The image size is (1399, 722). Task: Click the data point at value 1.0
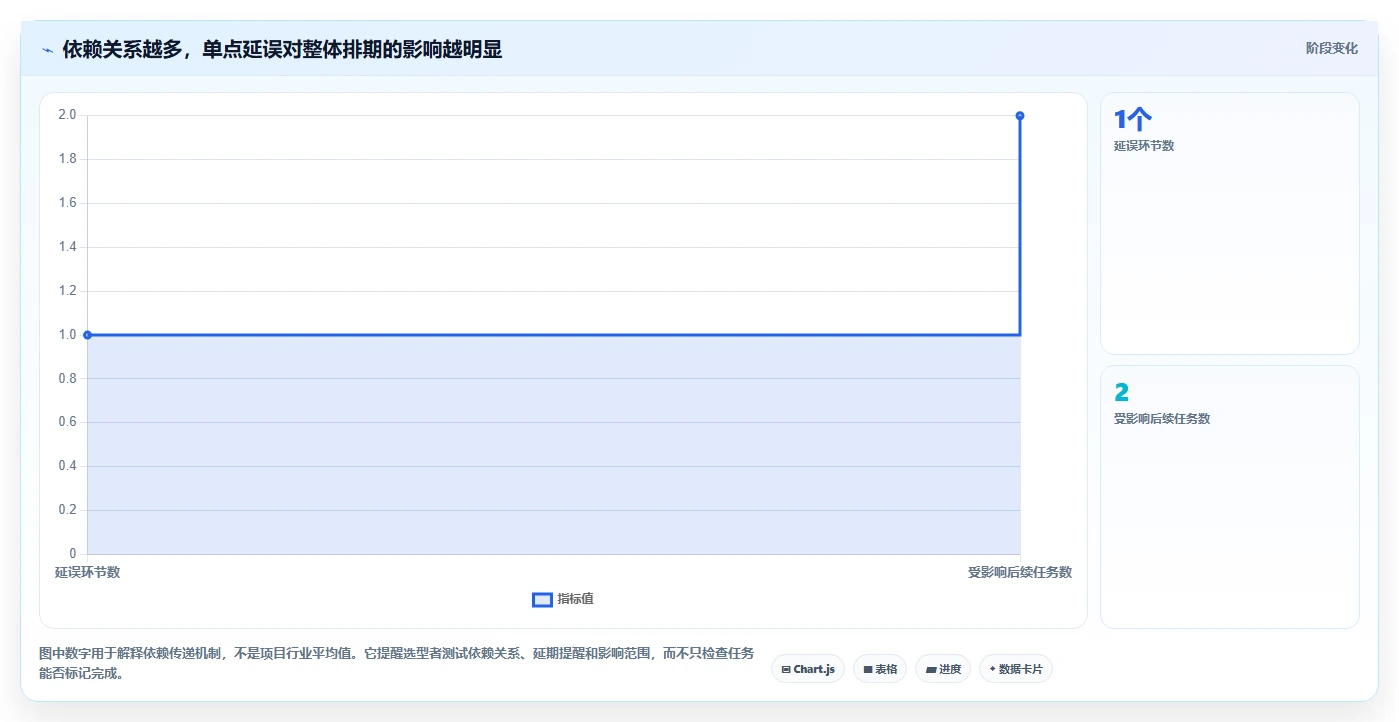(x=88, y=335)
